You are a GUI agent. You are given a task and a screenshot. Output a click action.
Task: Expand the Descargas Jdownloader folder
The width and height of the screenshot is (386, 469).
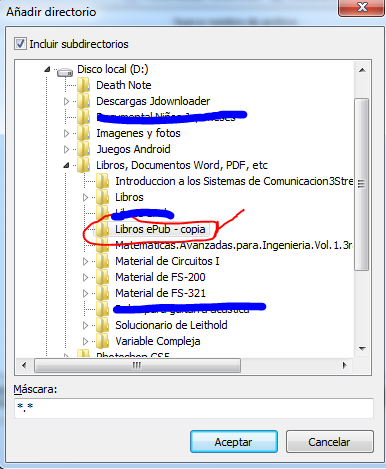tap(66, 101)
